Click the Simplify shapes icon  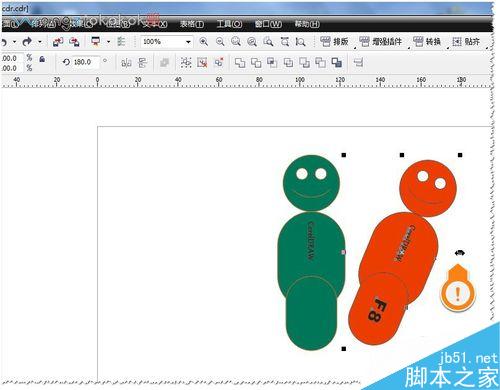[288, 63]
